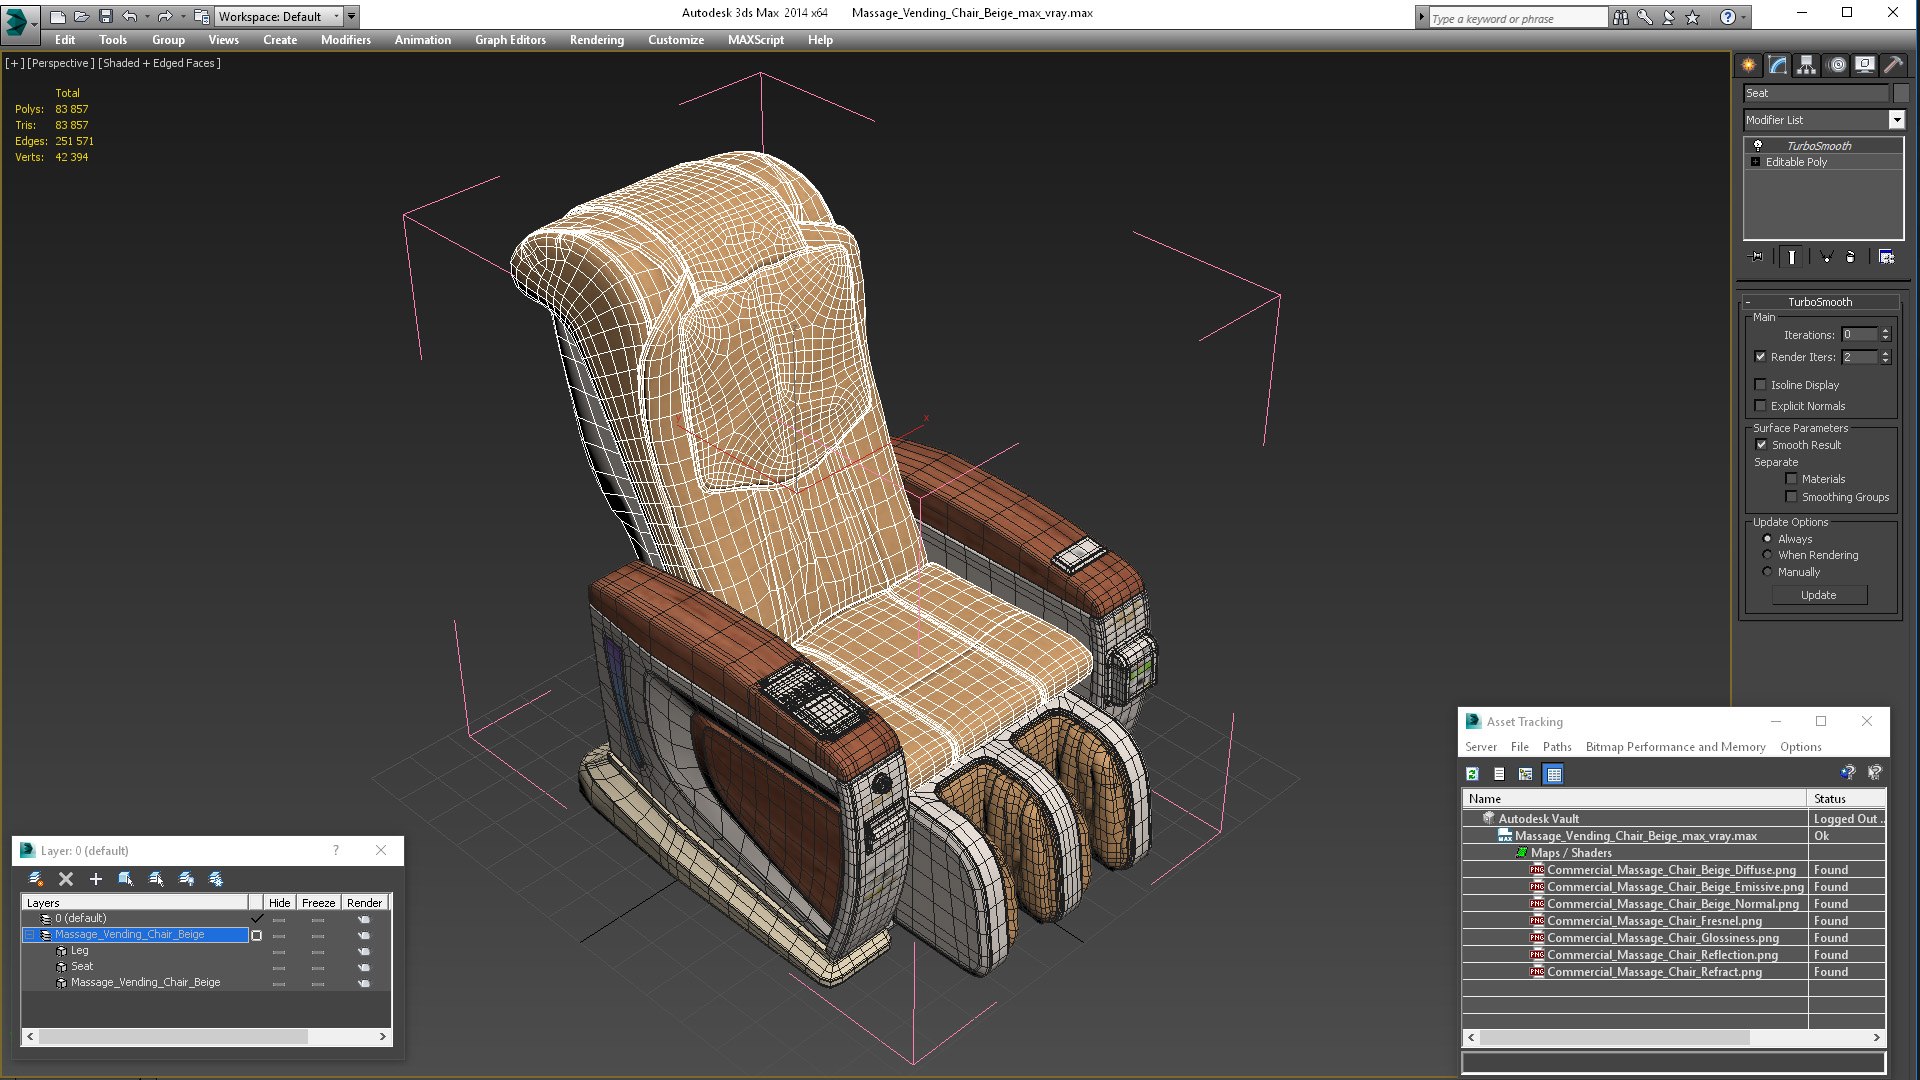Open the Modifiers menu
The width and height of the screenshot is (1920, 1080).
tap(345, 40)
